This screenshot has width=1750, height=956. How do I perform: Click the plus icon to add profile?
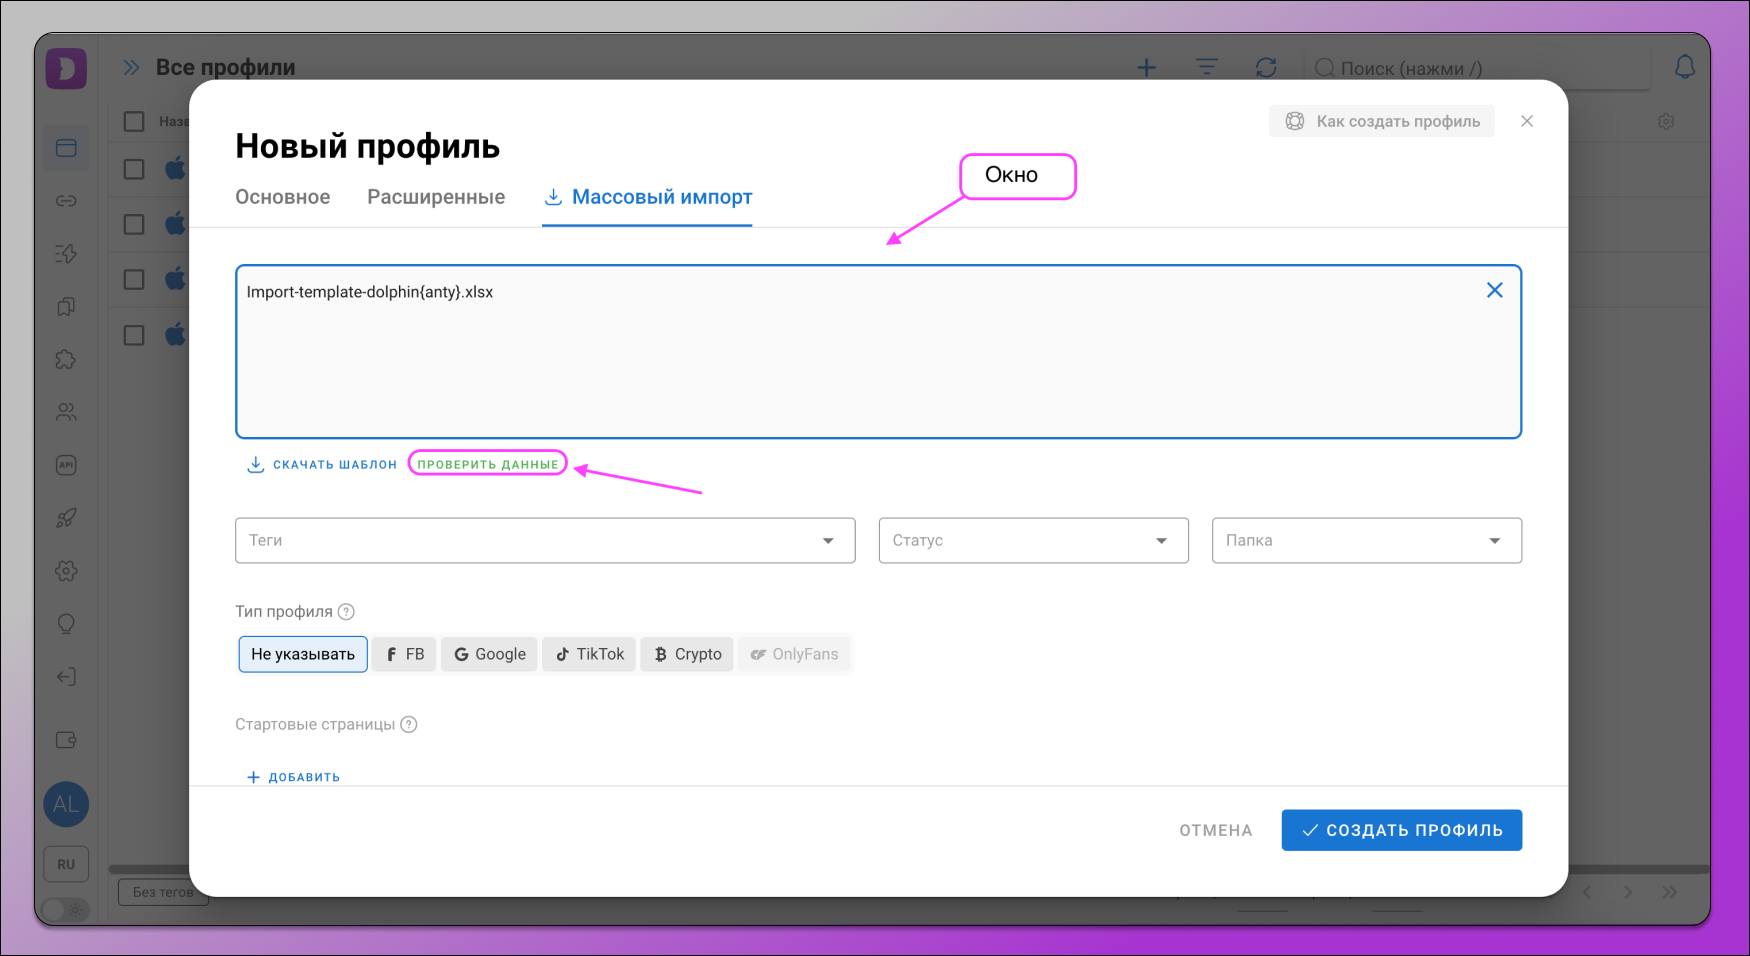coord(1147,67)
